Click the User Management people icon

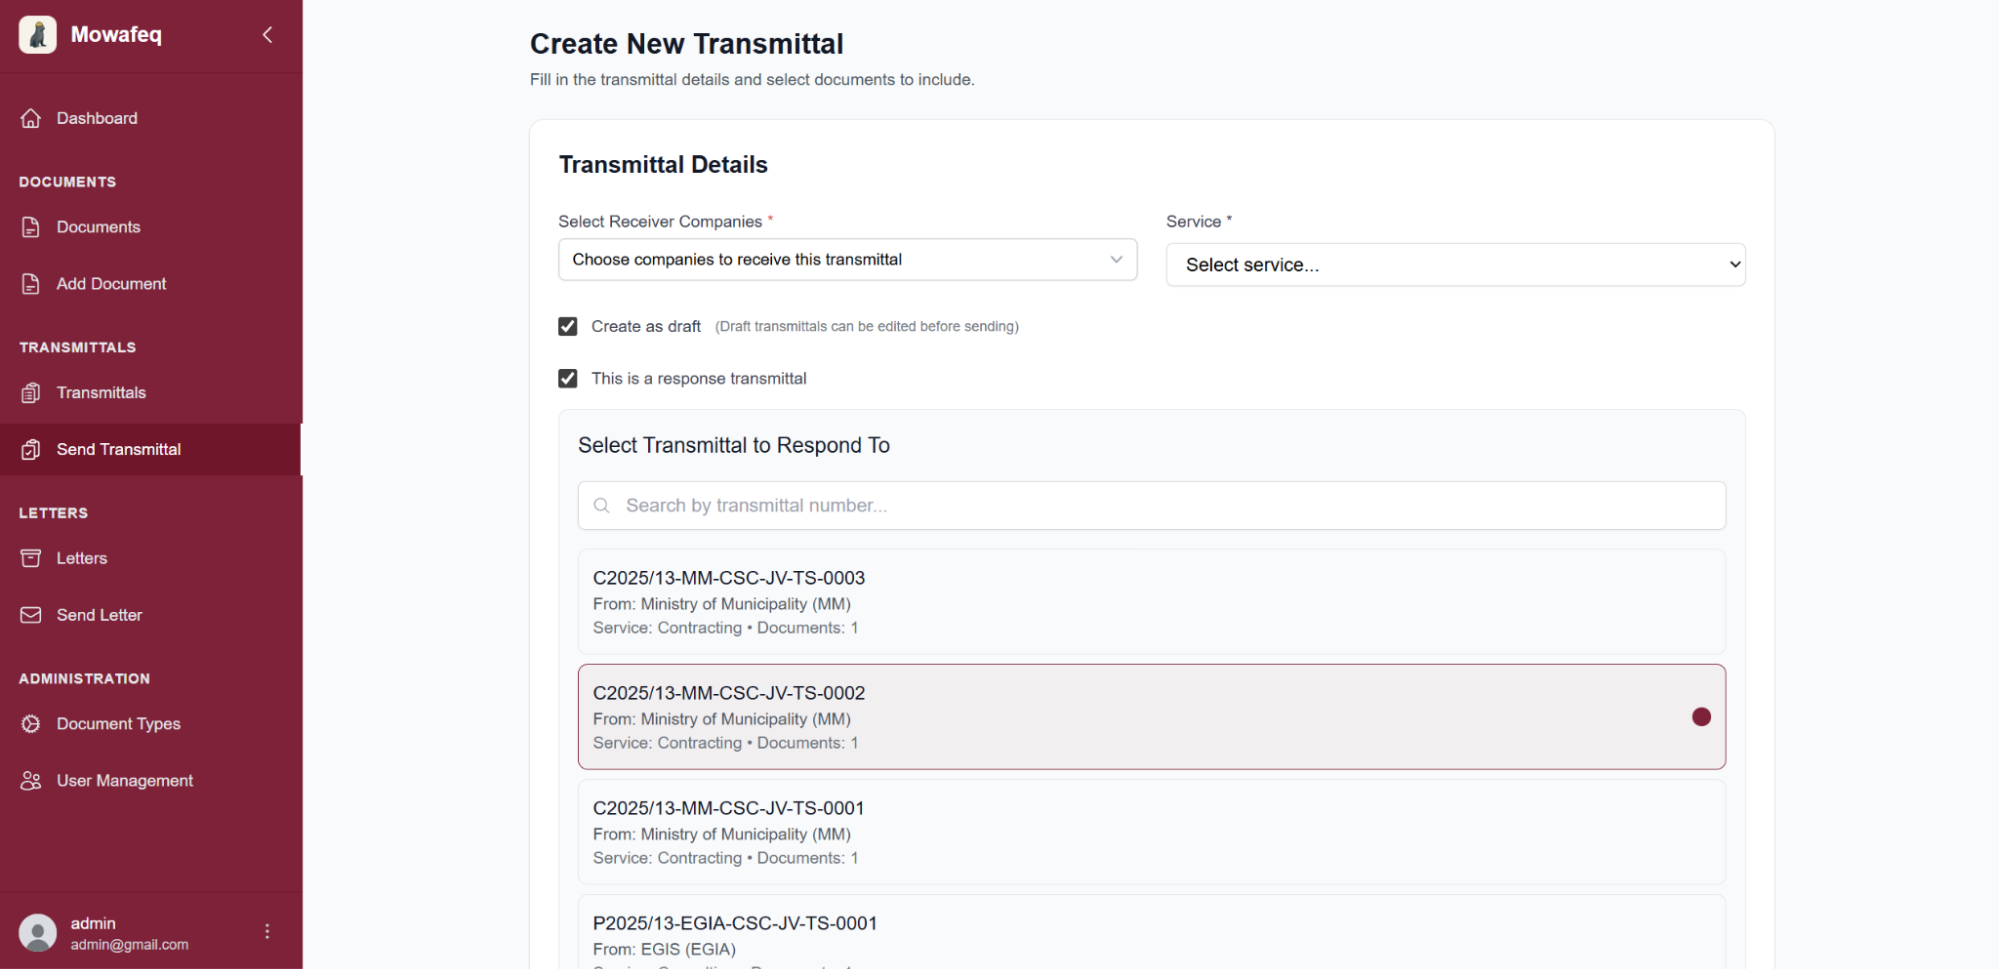click(31, 781)
